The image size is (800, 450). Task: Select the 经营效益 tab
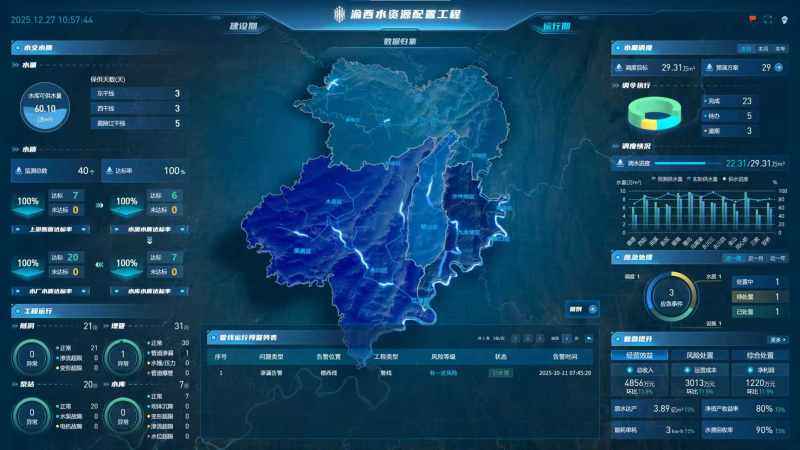point(639,354)
